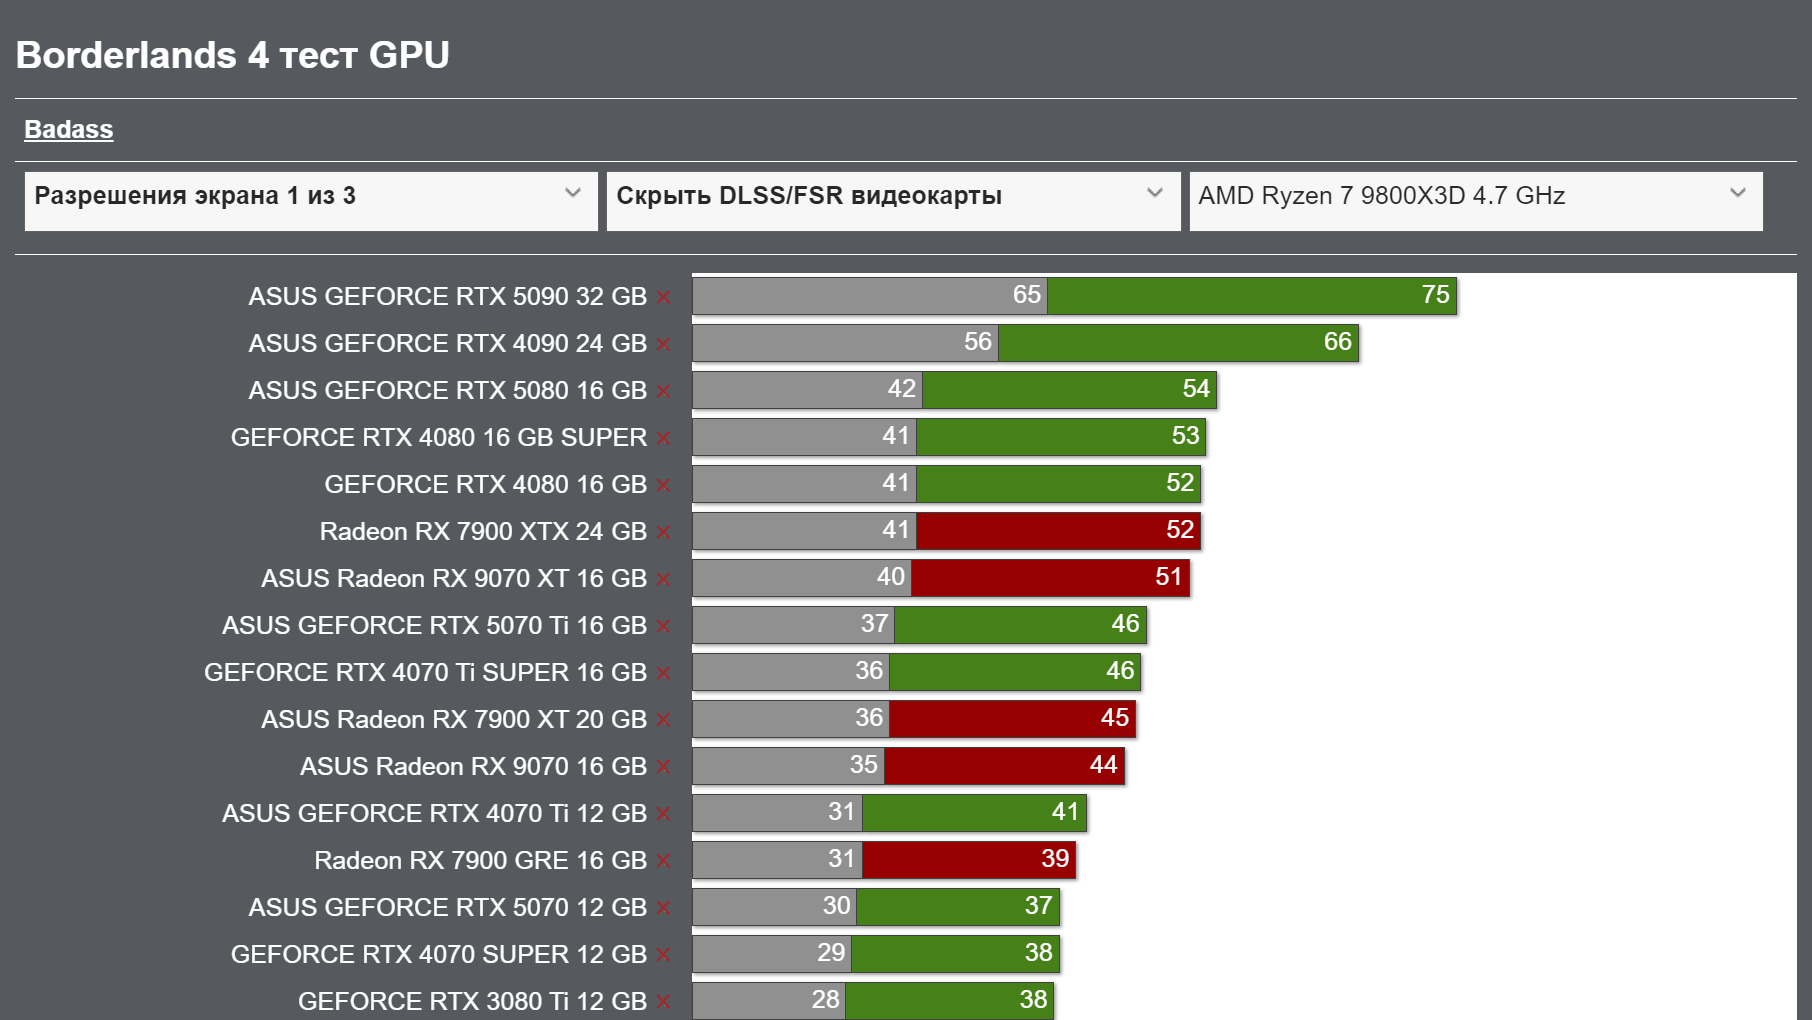Click the label Radeon RX 7900 XTX 24 GB

483,532
